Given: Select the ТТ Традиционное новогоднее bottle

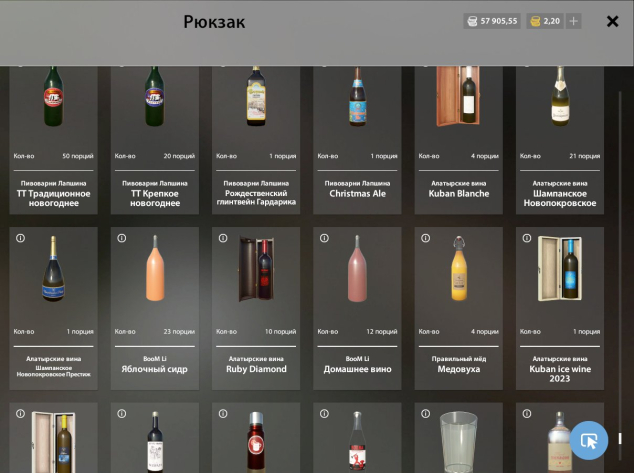Looking at the screenshot, I should click(x=53, y=140).
